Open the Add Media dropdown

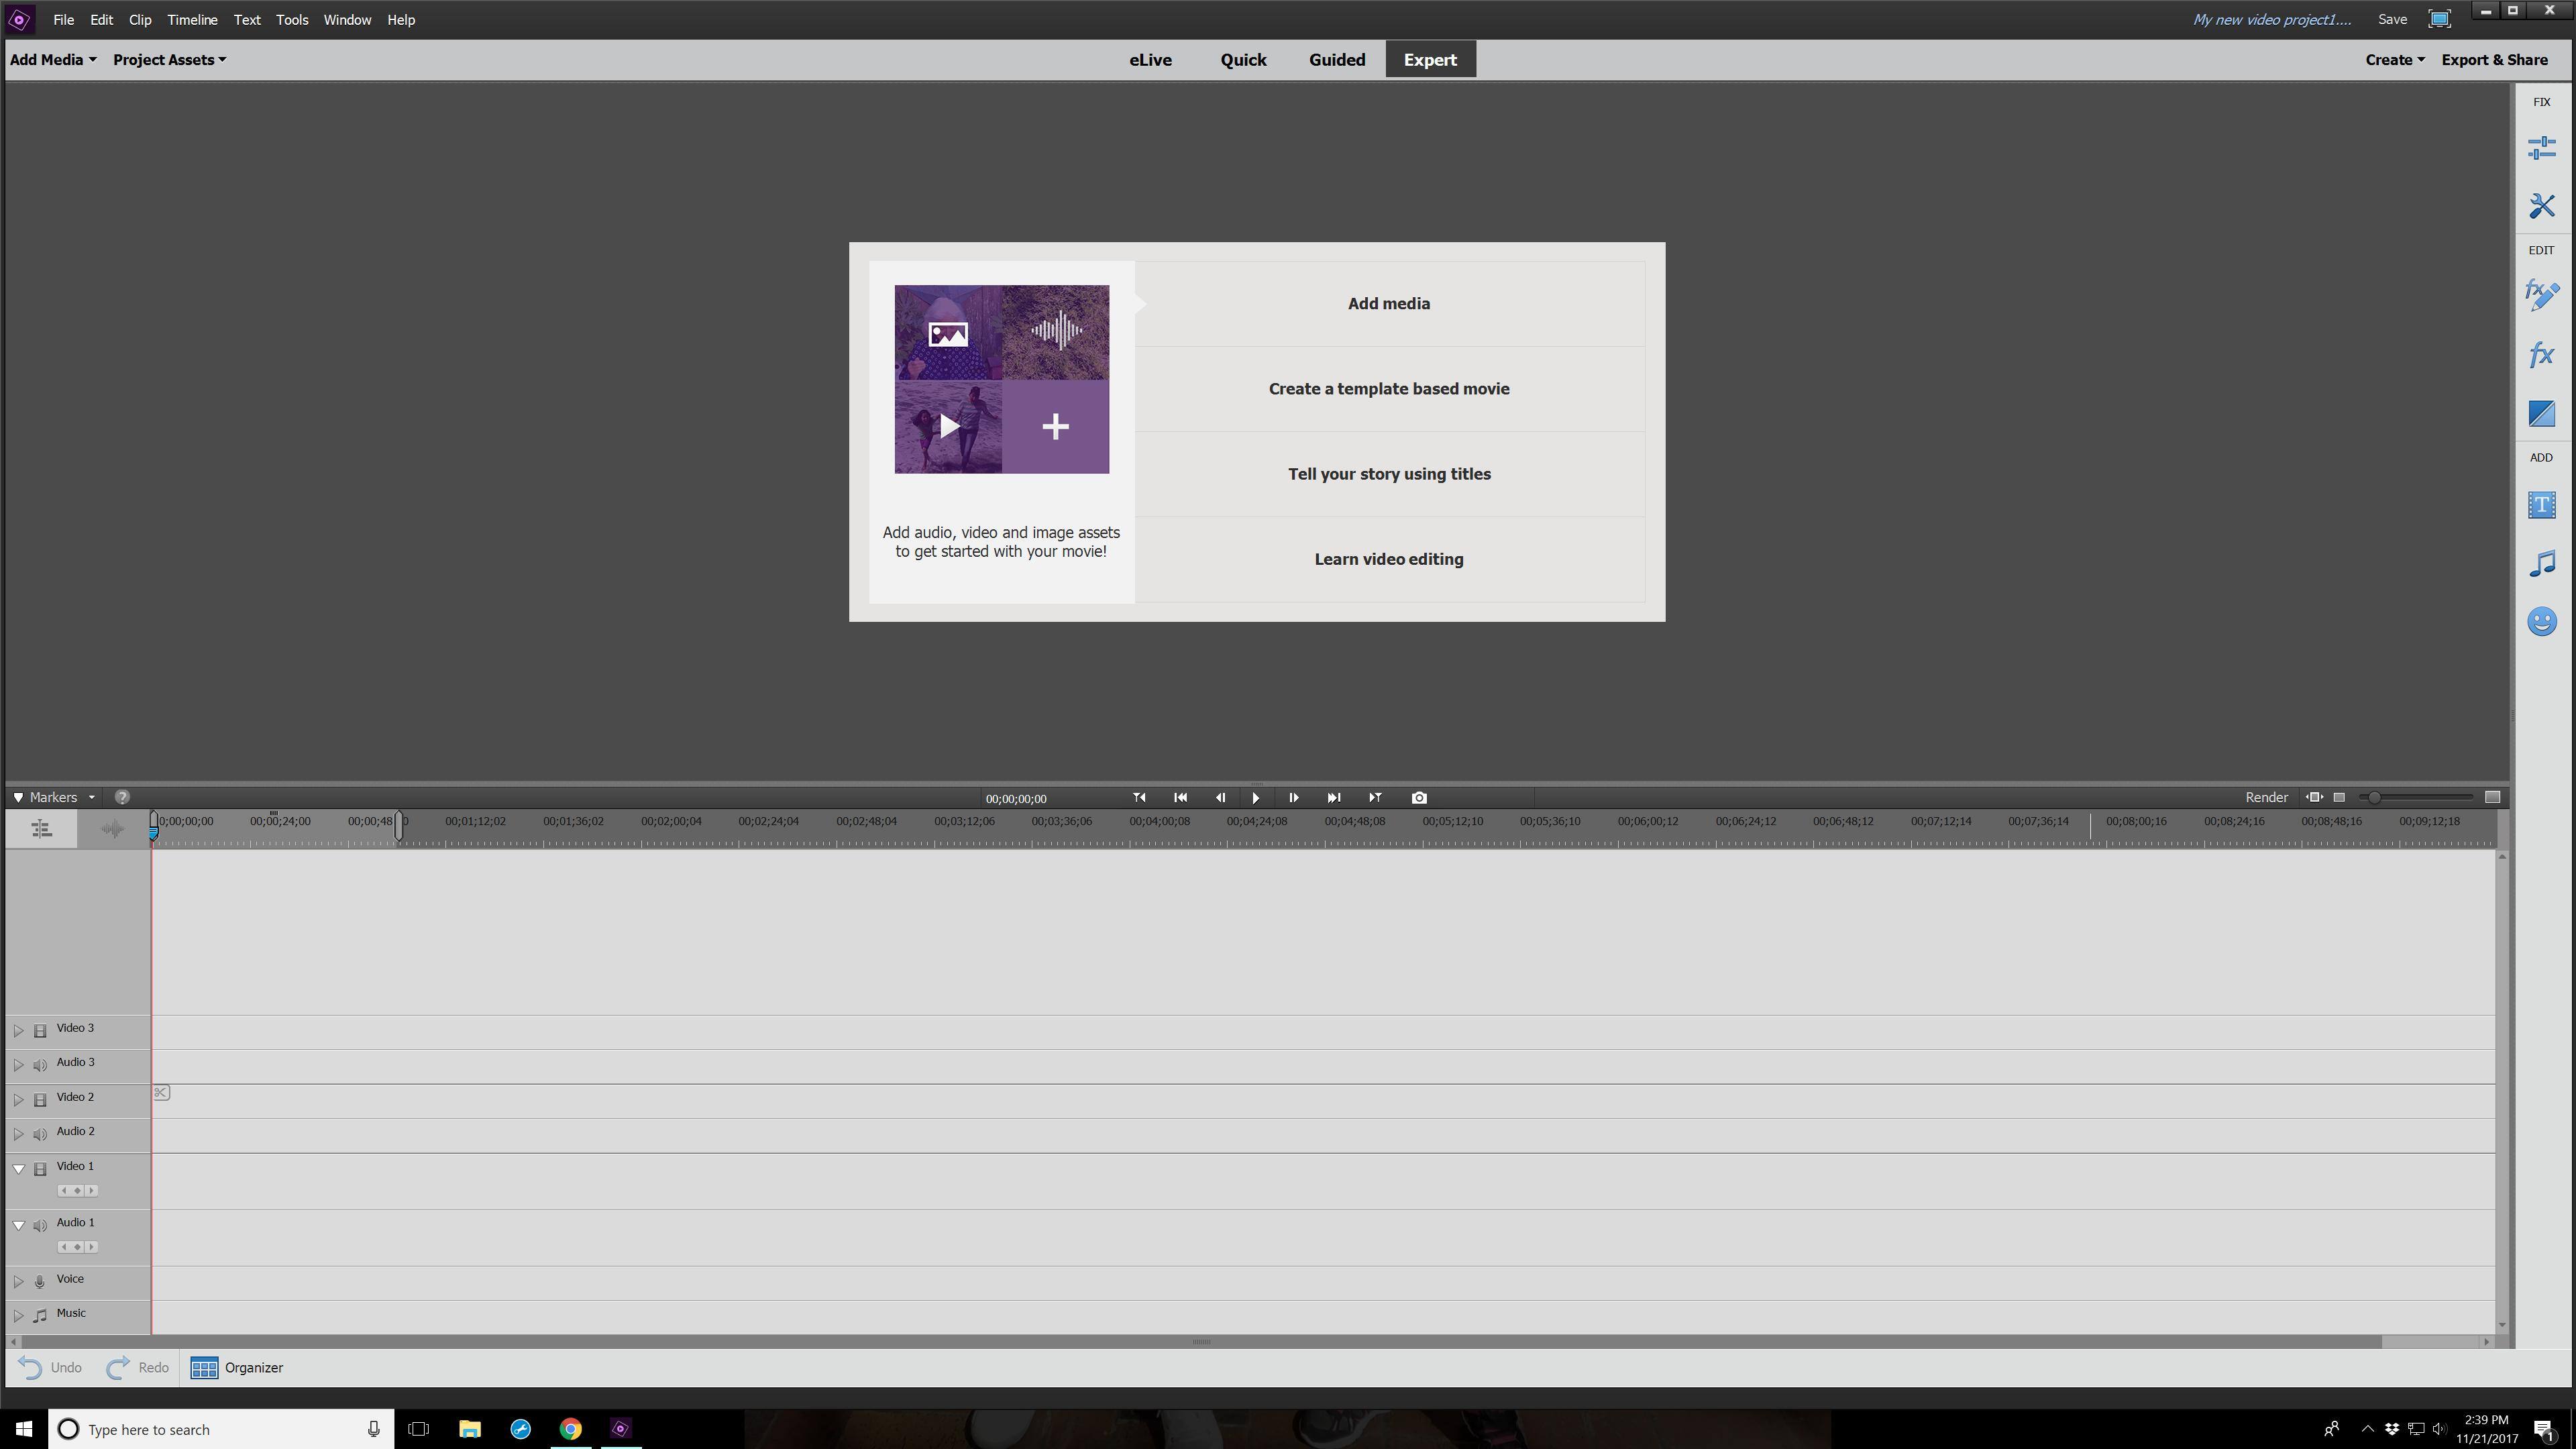53,60
